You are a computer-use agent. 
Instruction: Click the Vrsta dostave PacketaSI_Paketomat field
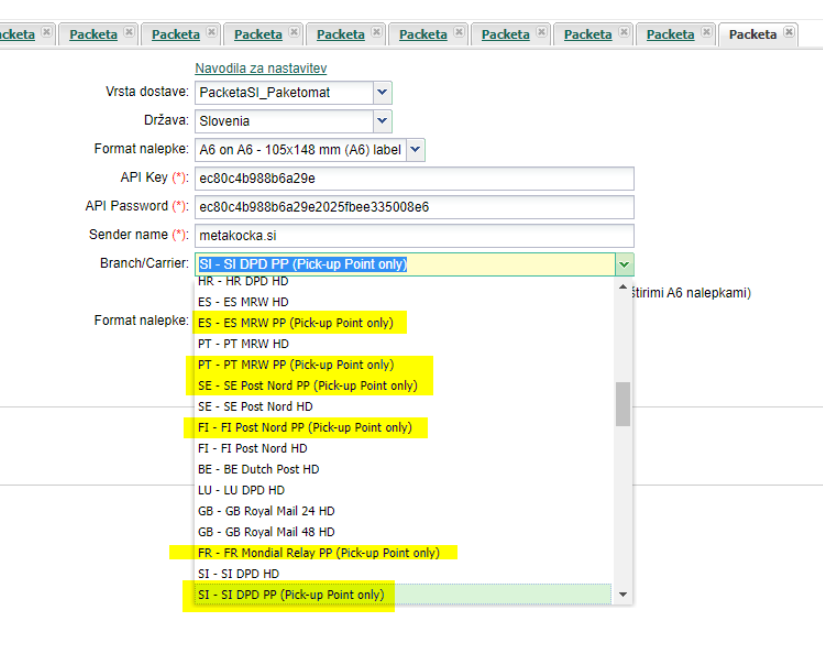coord(284,92)
